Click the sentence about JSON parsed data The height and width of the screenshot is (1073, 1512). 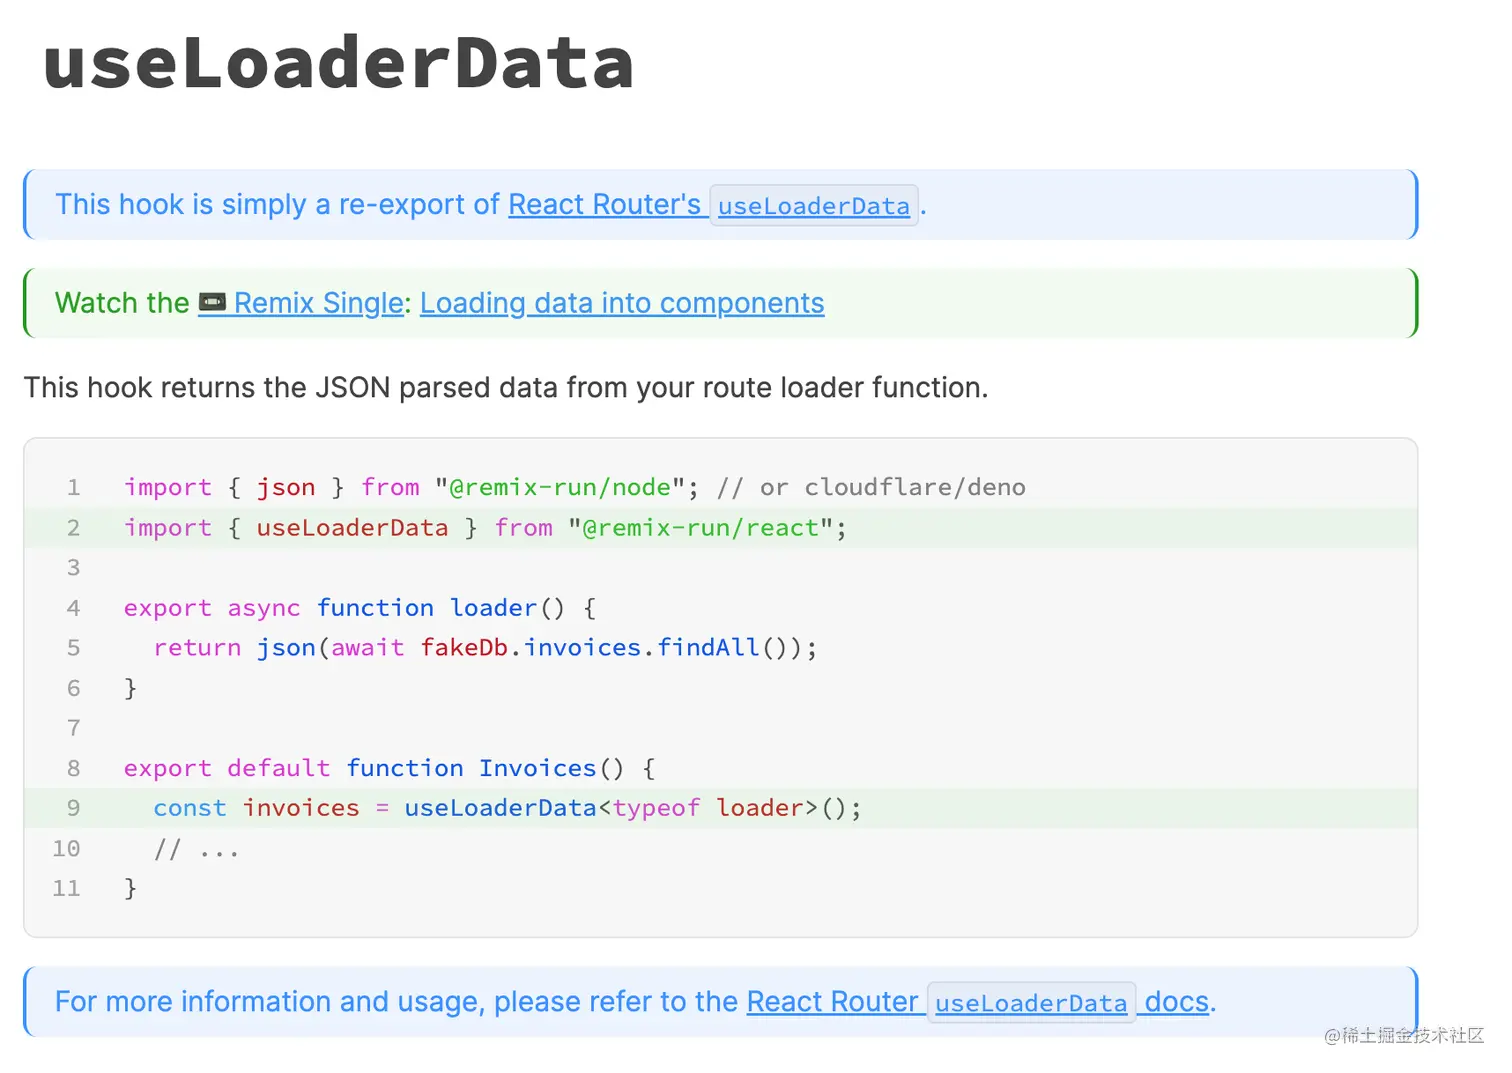click(506, 387)
